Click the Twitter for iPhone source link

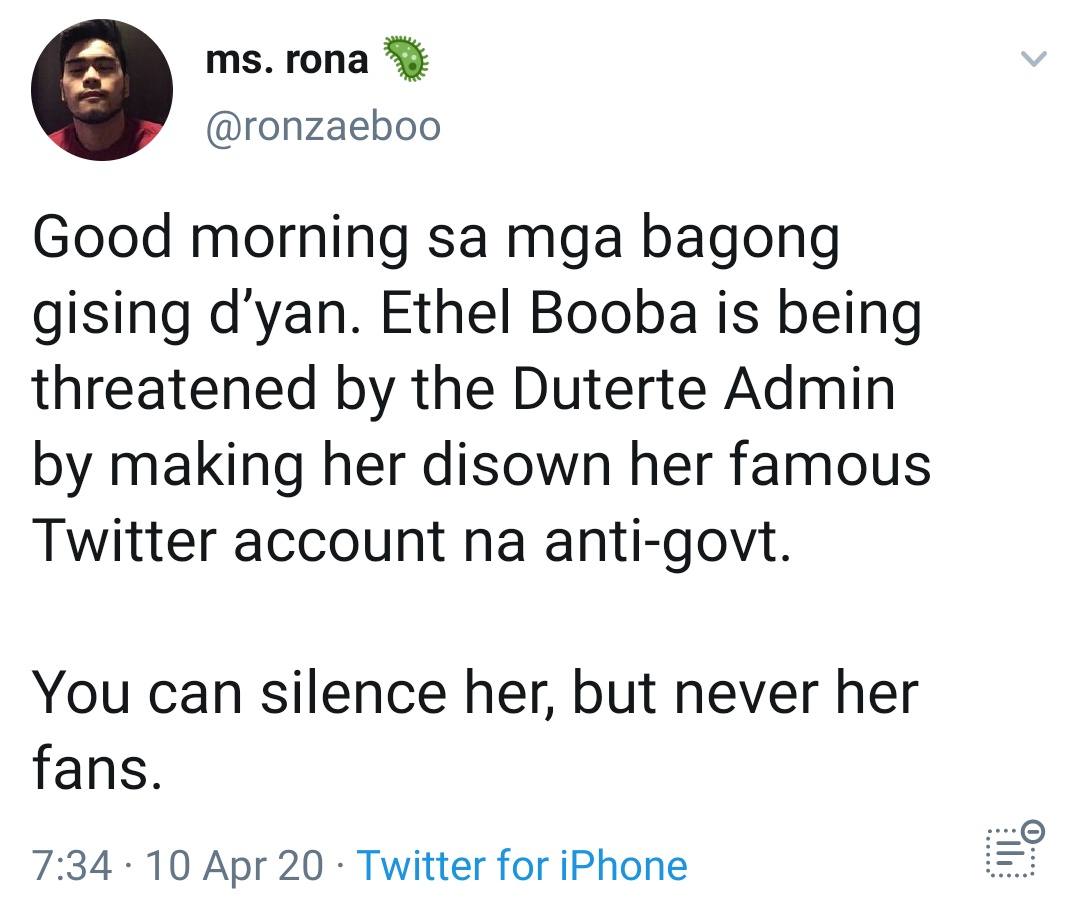pos(522,865)
